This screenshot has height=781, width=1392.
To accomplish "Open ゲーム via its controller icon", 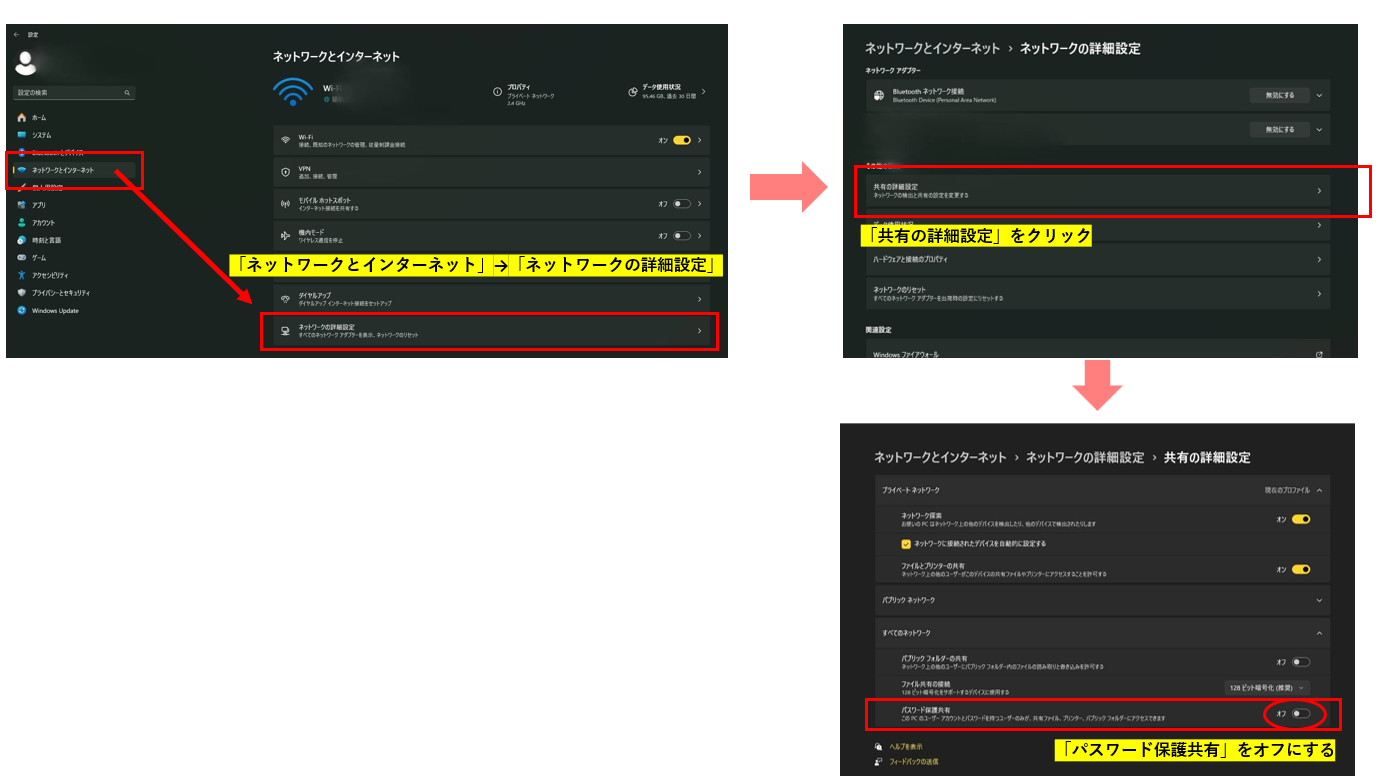I will point(22,258).
